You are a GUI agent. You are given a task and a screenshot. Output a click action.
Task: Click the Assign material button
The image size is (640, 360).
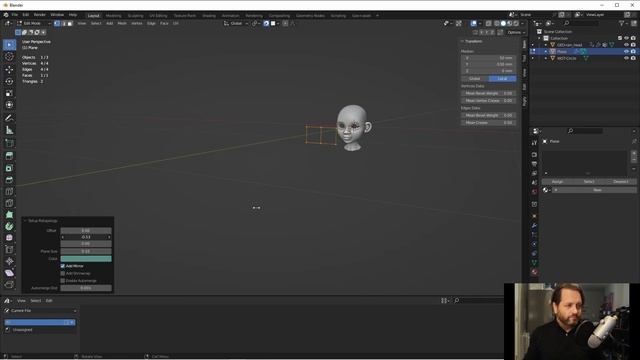pos(557,182)
